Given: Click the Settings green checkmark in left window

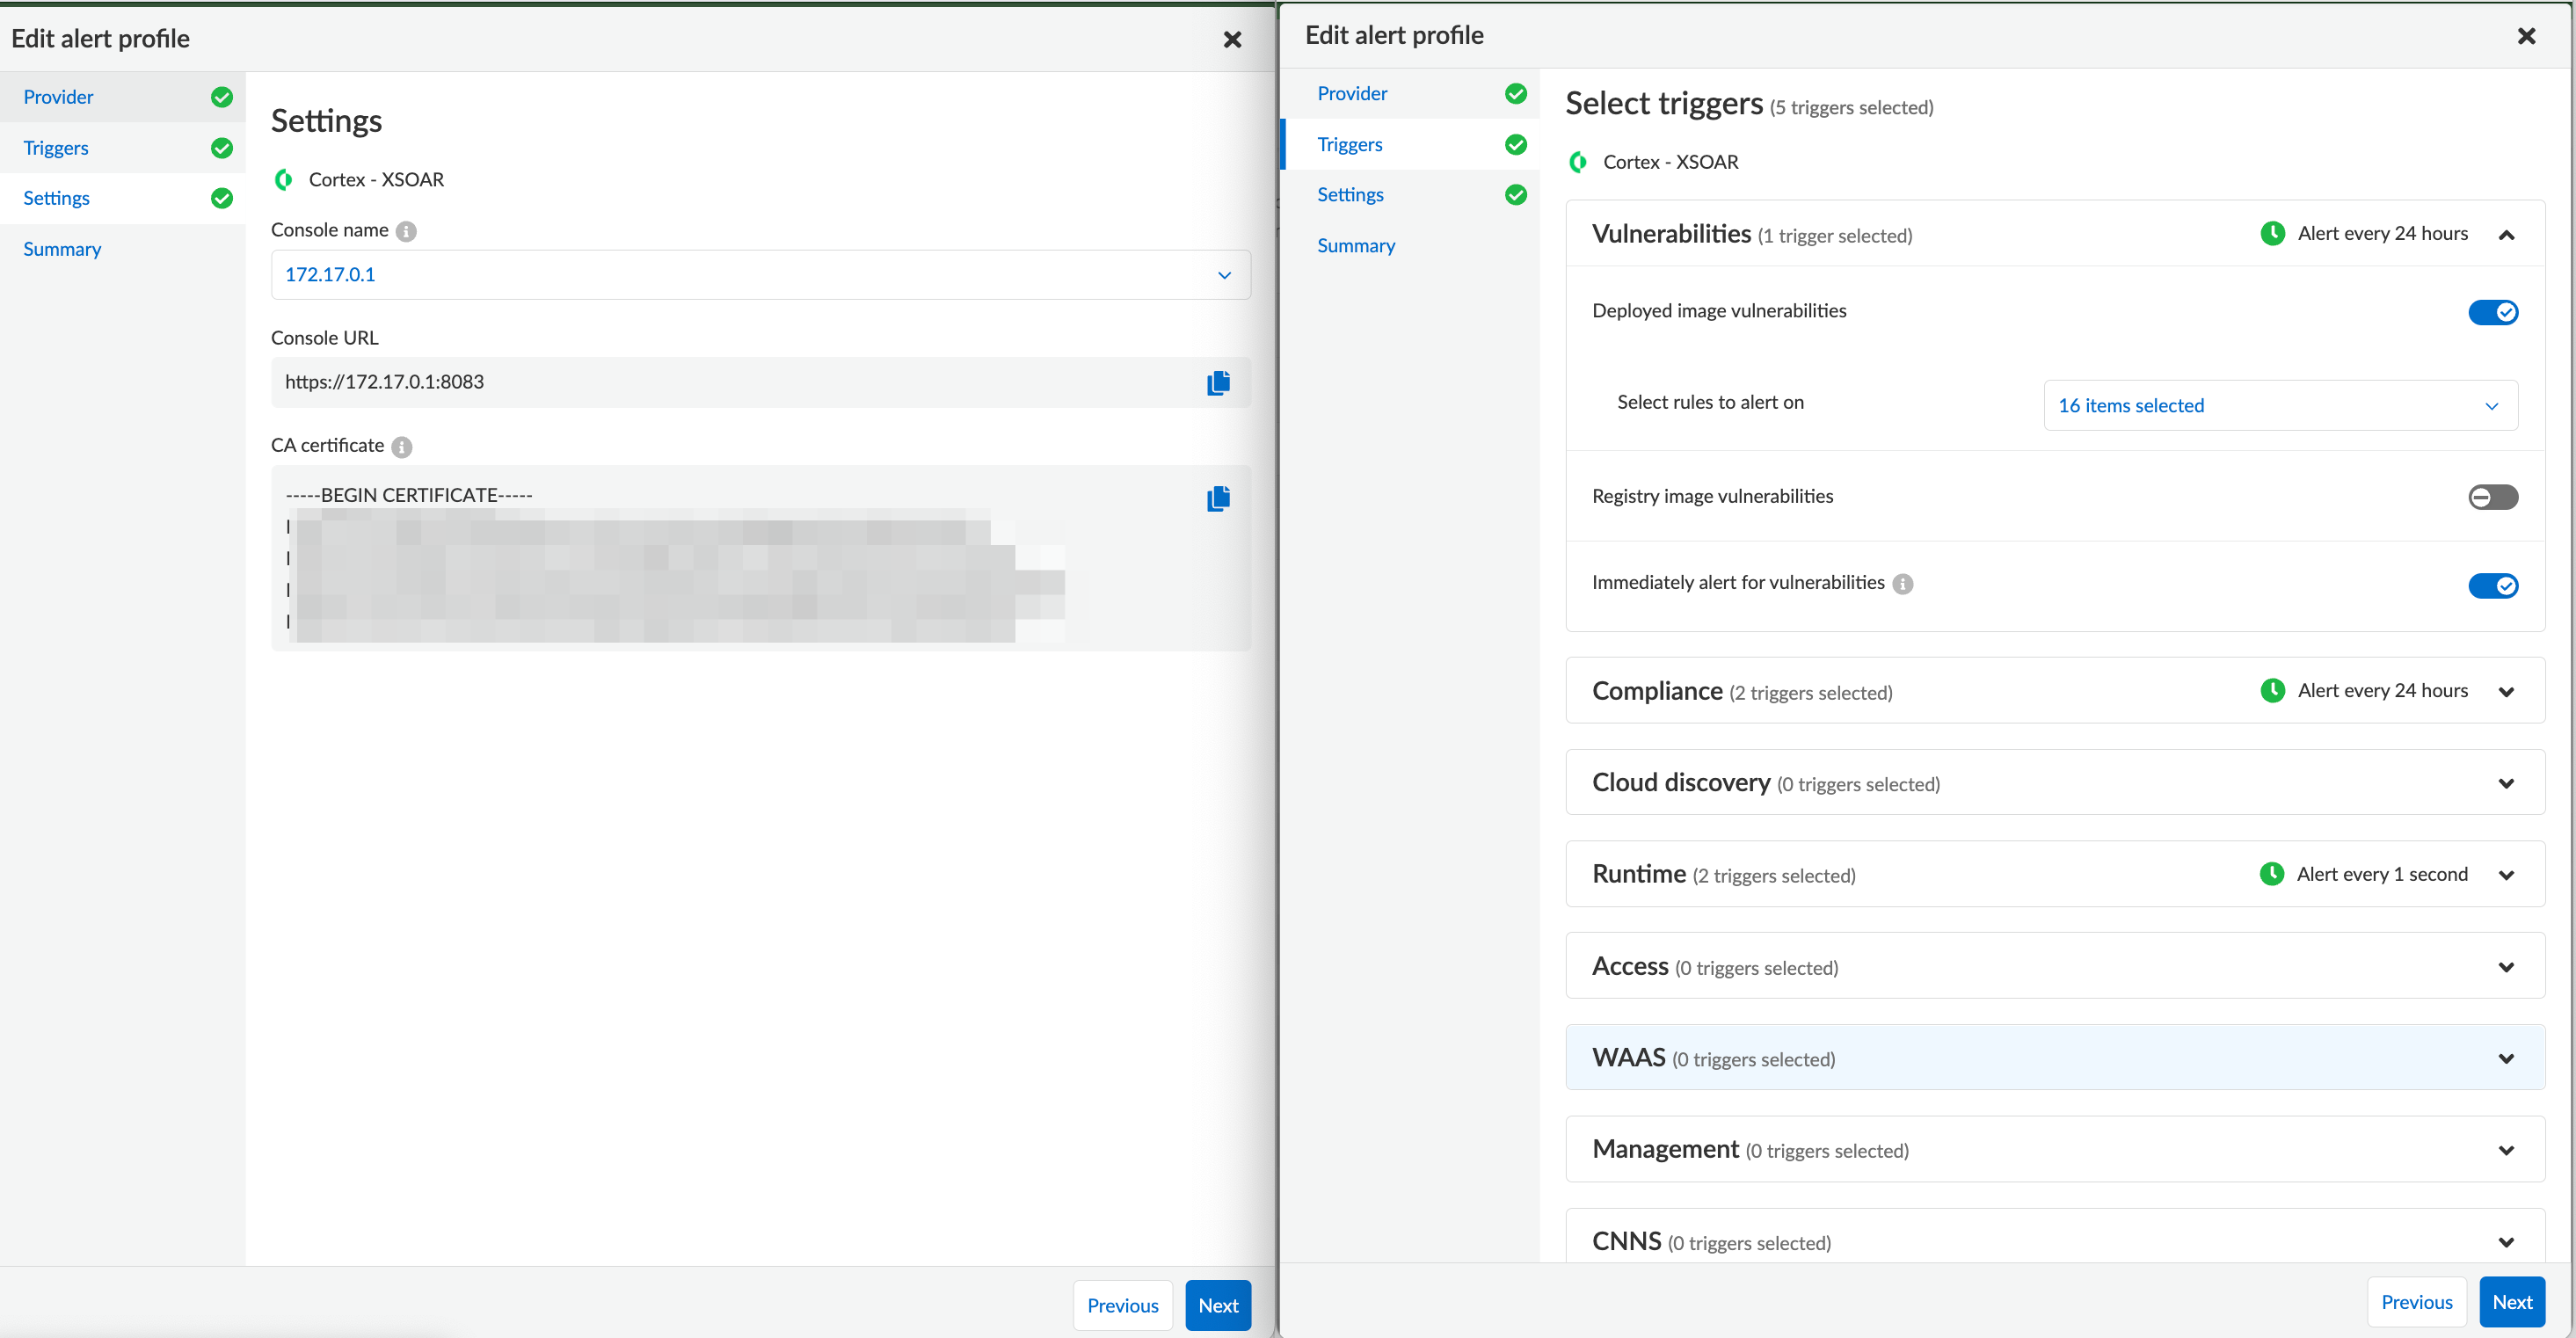Looking at the screenshot, I should point(222,198).
